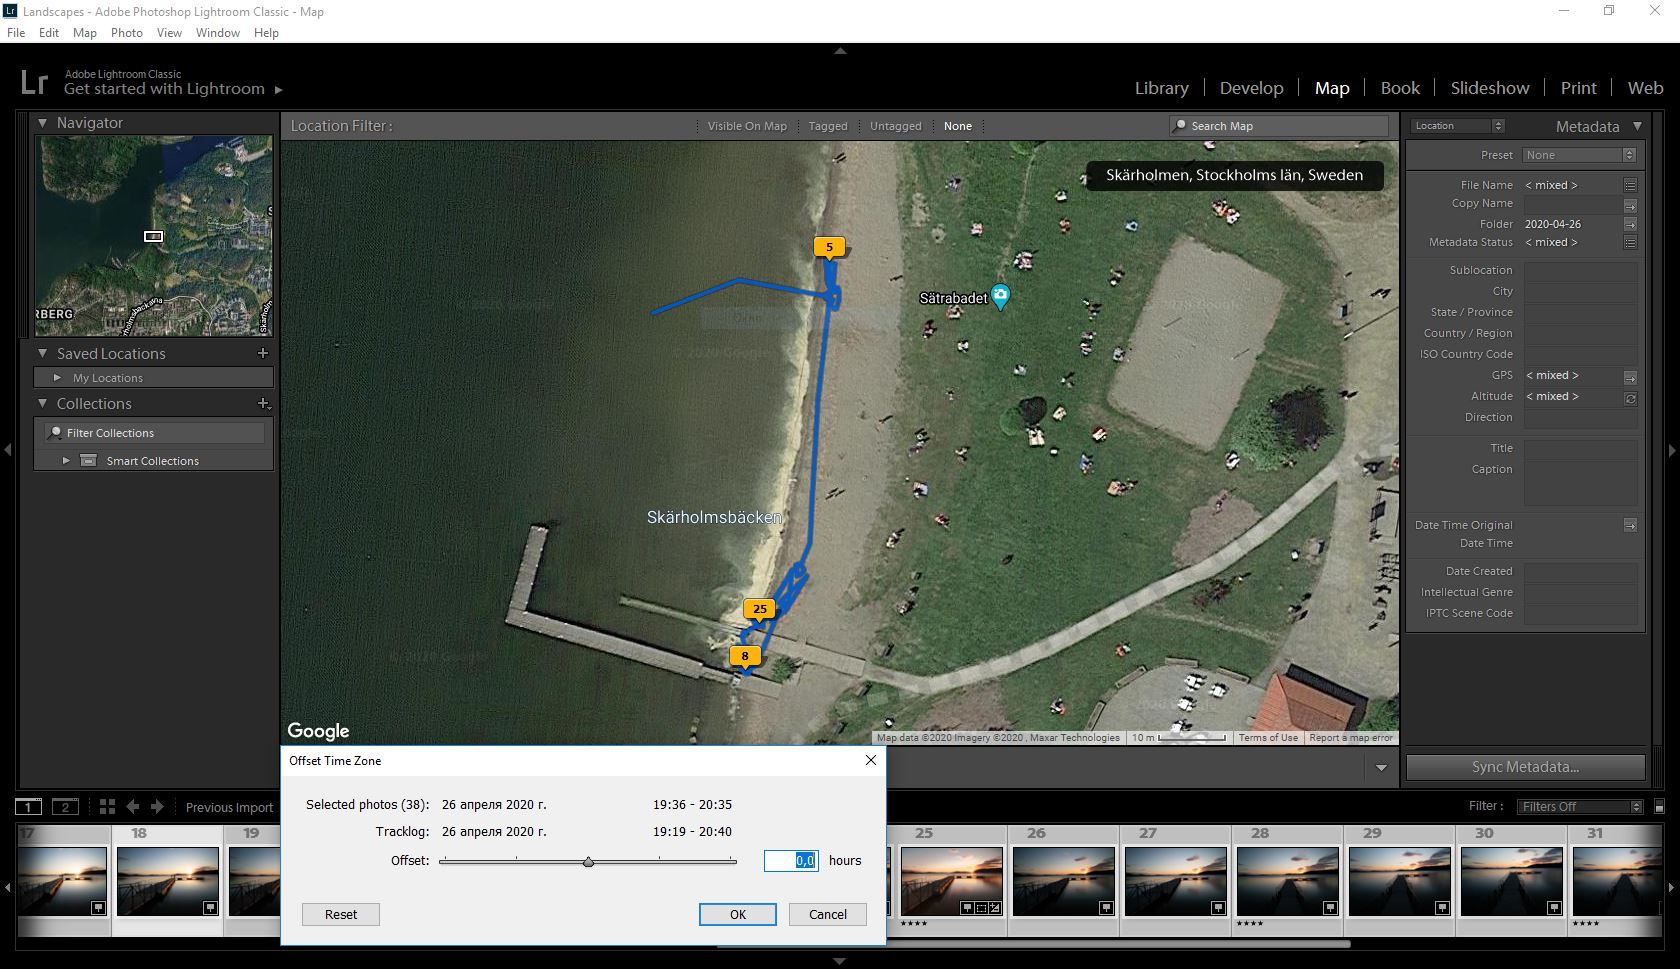Open the Edit menu
This screenshot has width=1680, height=969.
(49, 33)
